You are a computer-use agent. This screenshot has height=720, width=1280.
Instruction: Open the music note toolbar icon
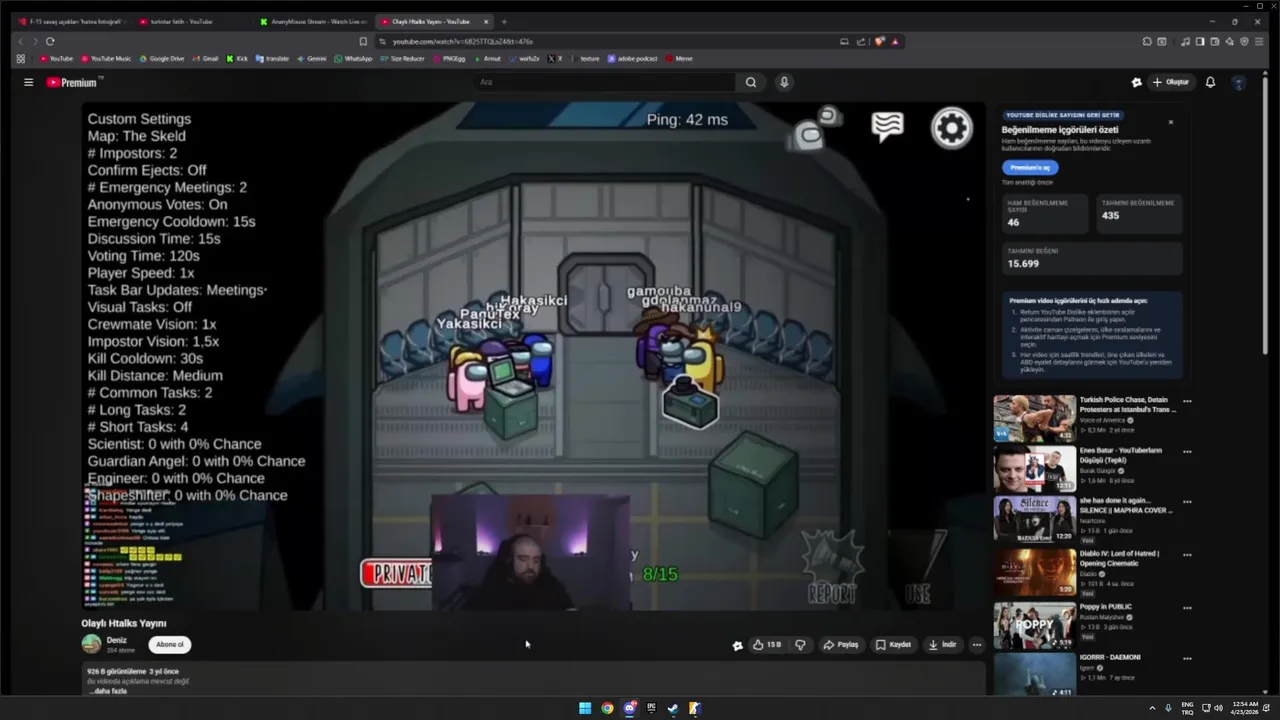coord(1185,41)
